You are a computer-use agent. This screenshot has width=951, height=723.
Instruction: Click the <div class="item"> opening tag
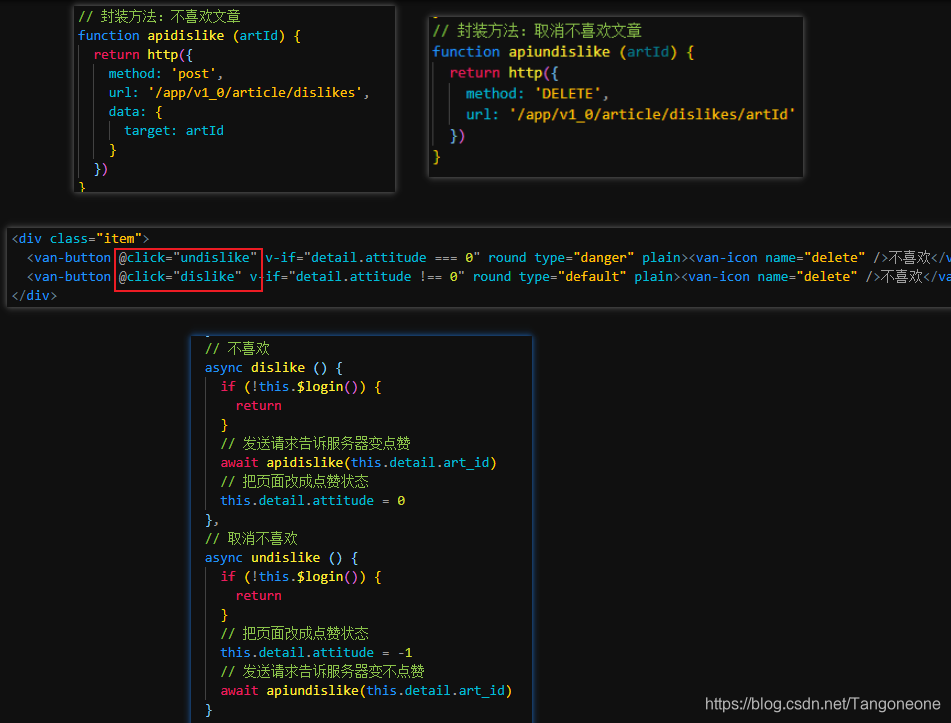80,239
